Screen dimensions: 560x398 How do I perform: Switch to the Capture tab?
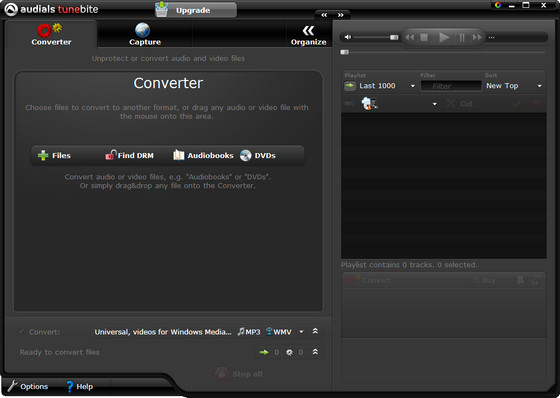145,35
